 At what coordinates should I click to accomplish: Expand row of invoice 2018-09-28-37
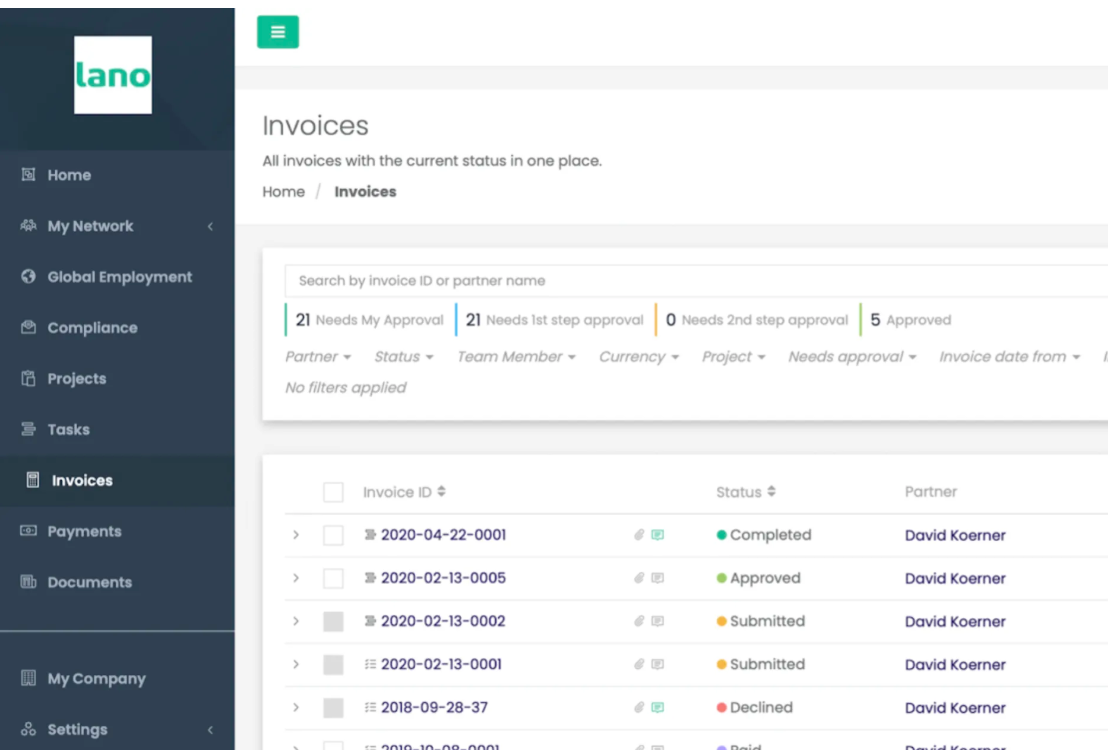(x=296, y=708)
